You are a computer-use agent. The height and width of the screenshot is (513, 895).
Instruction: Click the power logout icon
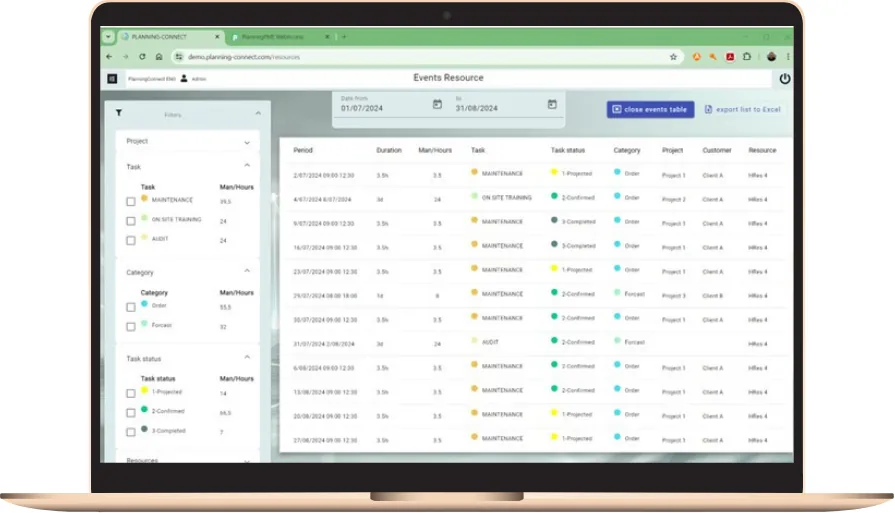[785, 79]
